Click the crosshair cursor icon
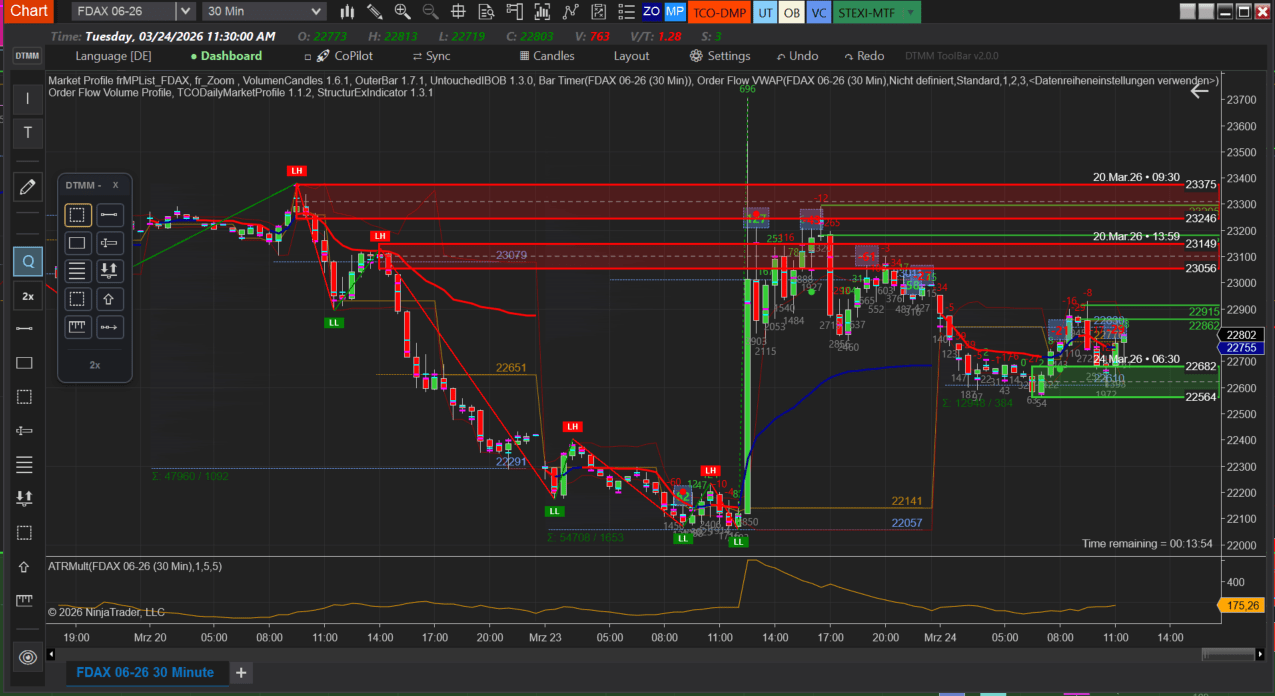The height and width of the screenshot is (696, 1275). click(x=458, y=12)
